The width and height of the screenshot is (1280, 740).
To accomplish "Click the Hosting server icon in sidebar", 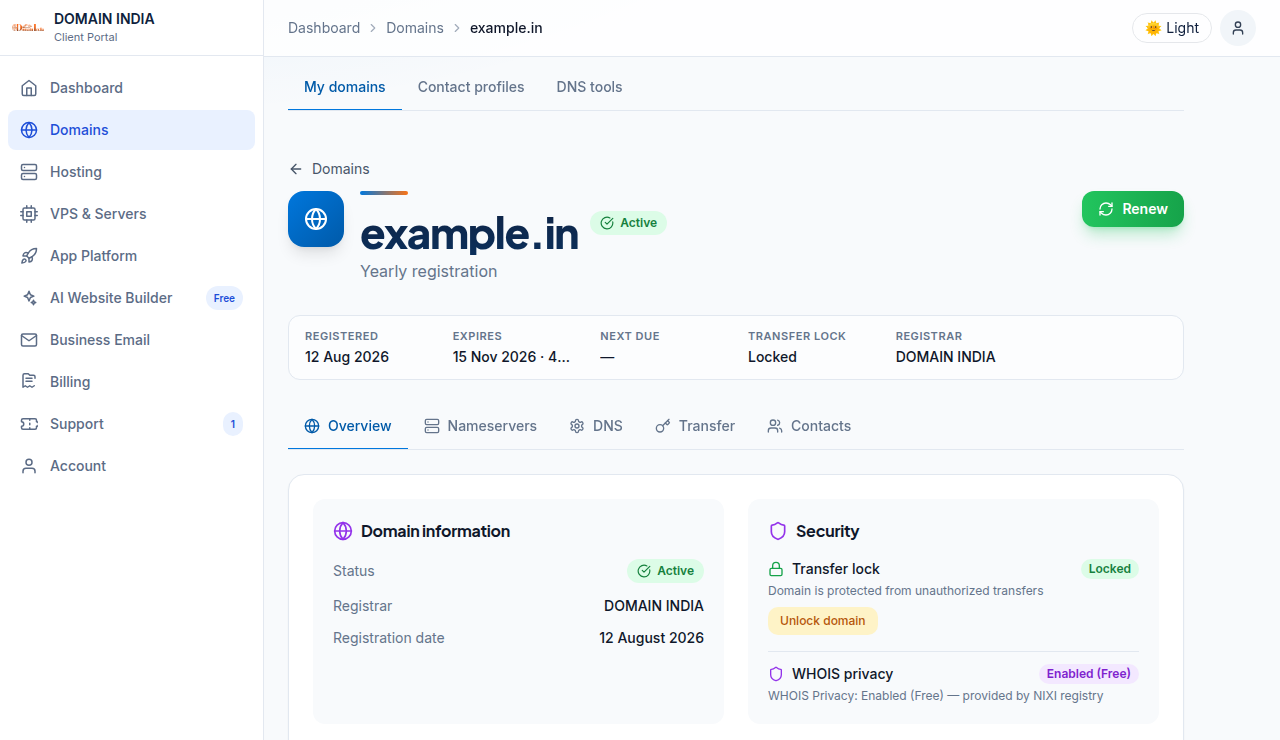I will [29, 172].
